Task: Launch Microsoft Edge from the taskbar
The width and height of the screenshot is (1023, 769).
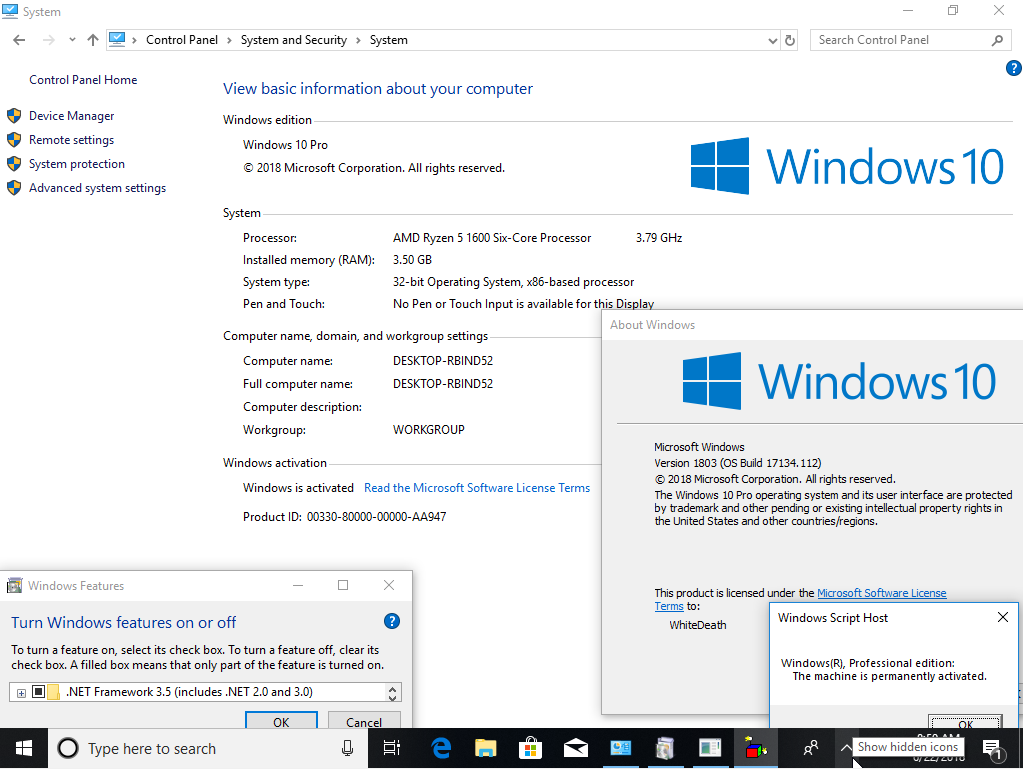Action: pos(441,748)
